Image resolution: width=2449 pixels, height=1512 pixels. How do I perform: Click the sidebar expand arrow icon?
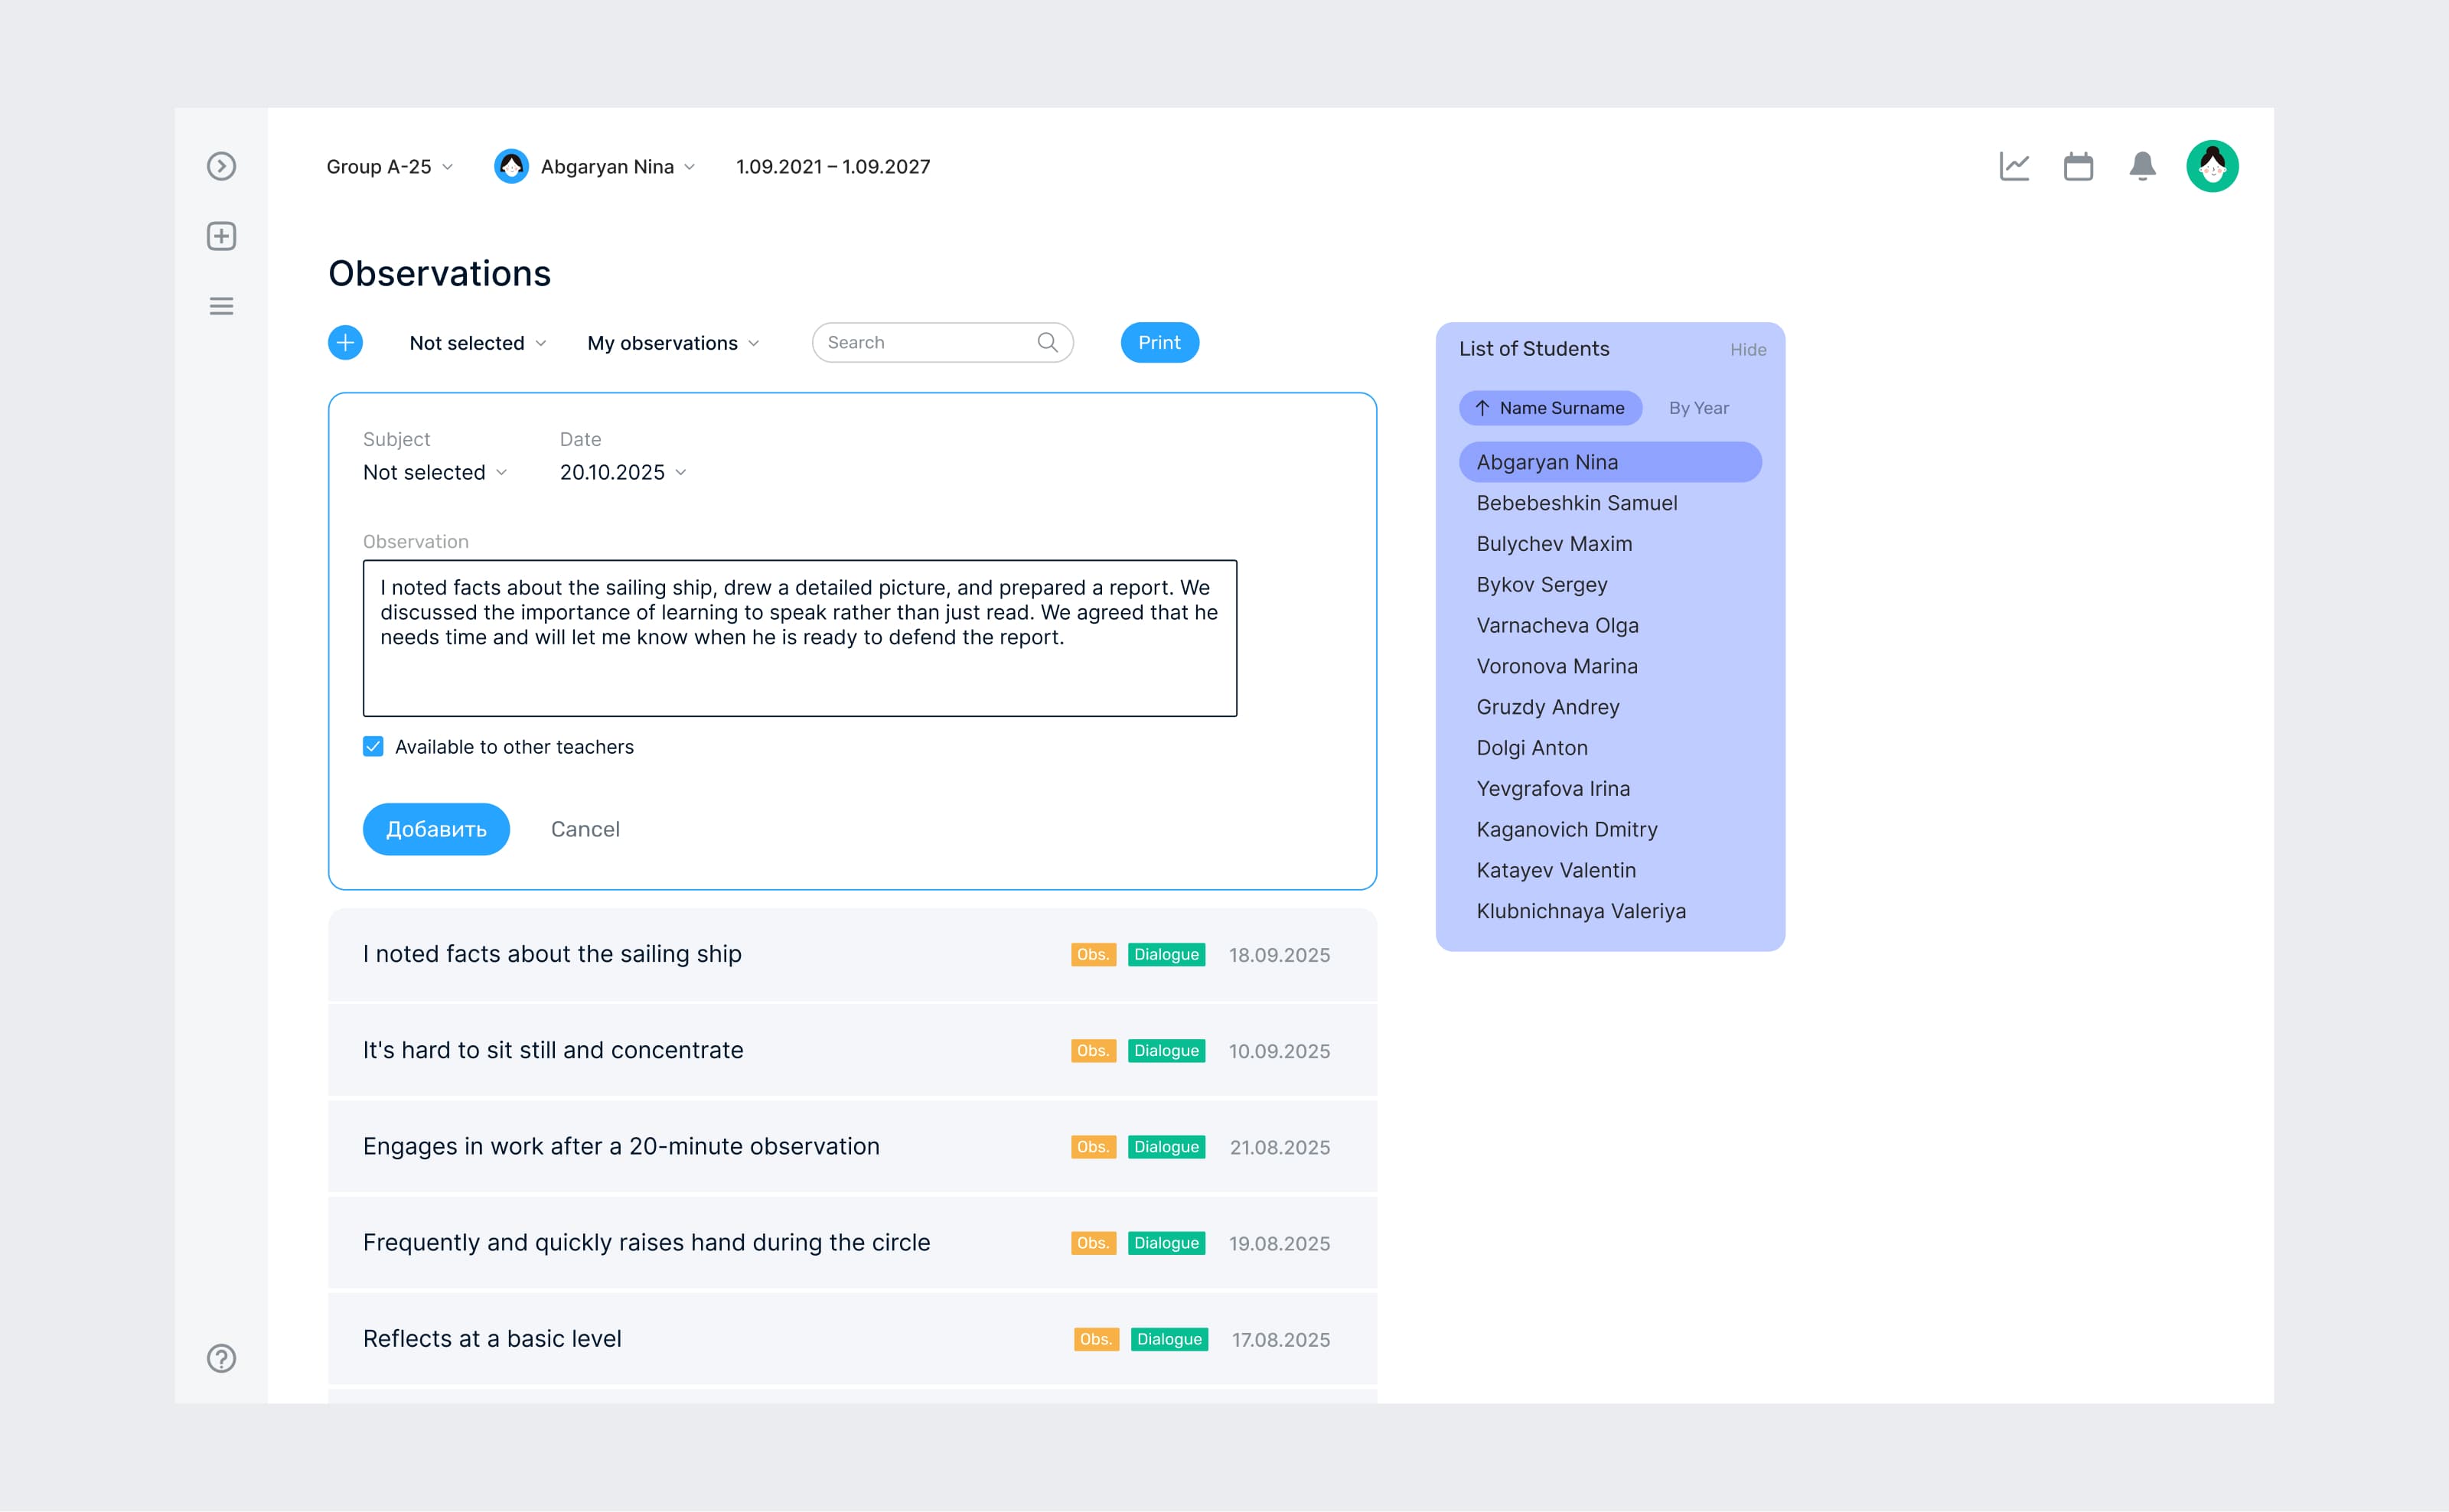221,166
